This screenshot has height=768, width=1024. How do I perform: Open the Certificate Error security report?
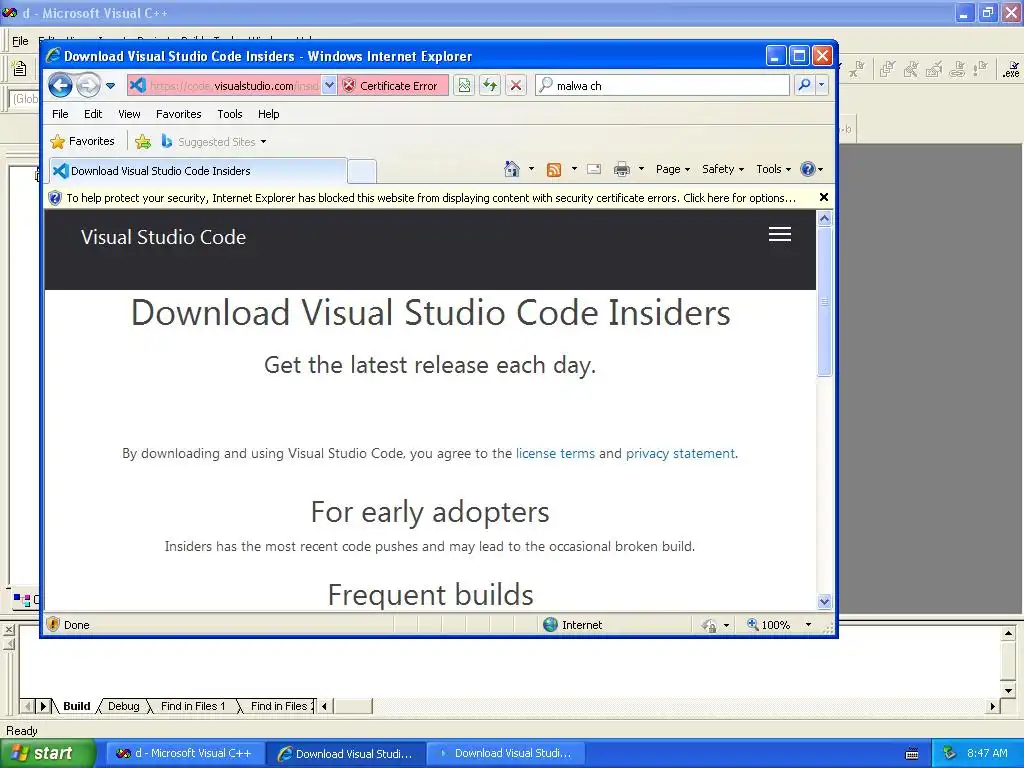point(393,86)
